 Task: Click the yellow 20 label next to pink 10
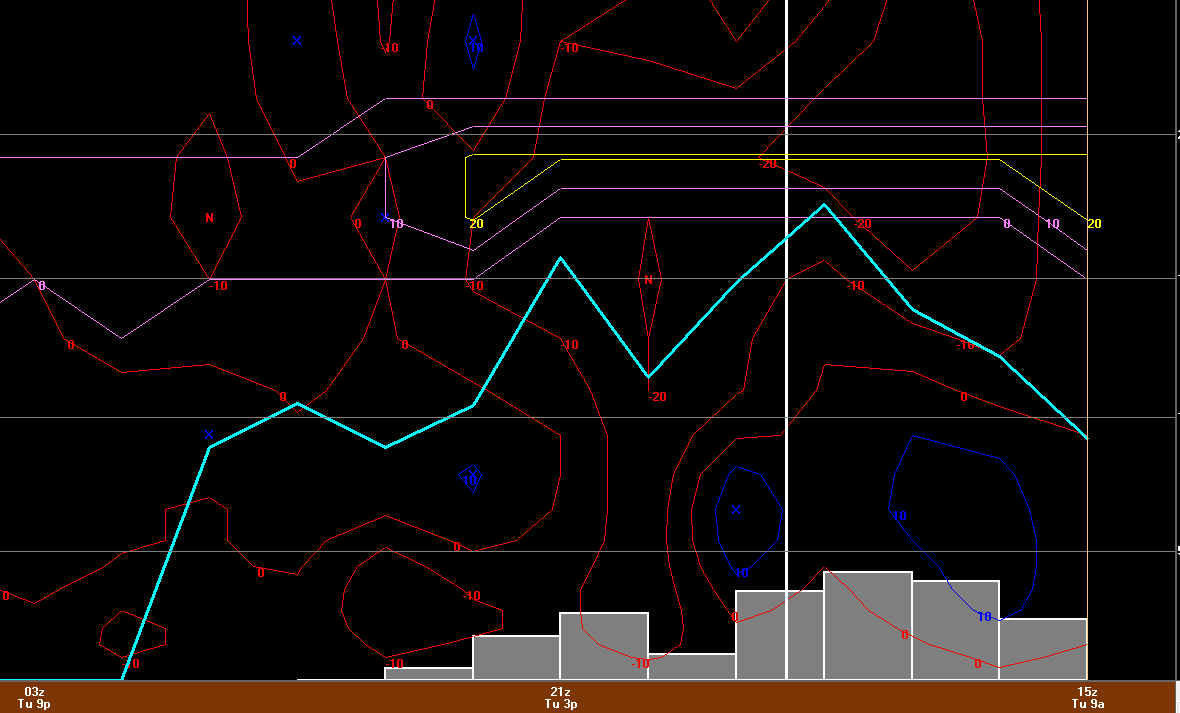(x=476, y=224)
